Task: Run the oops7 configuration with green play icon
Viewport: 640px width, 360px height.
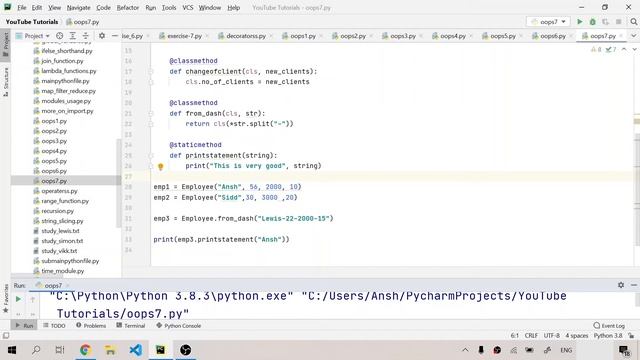Action: 580,22
